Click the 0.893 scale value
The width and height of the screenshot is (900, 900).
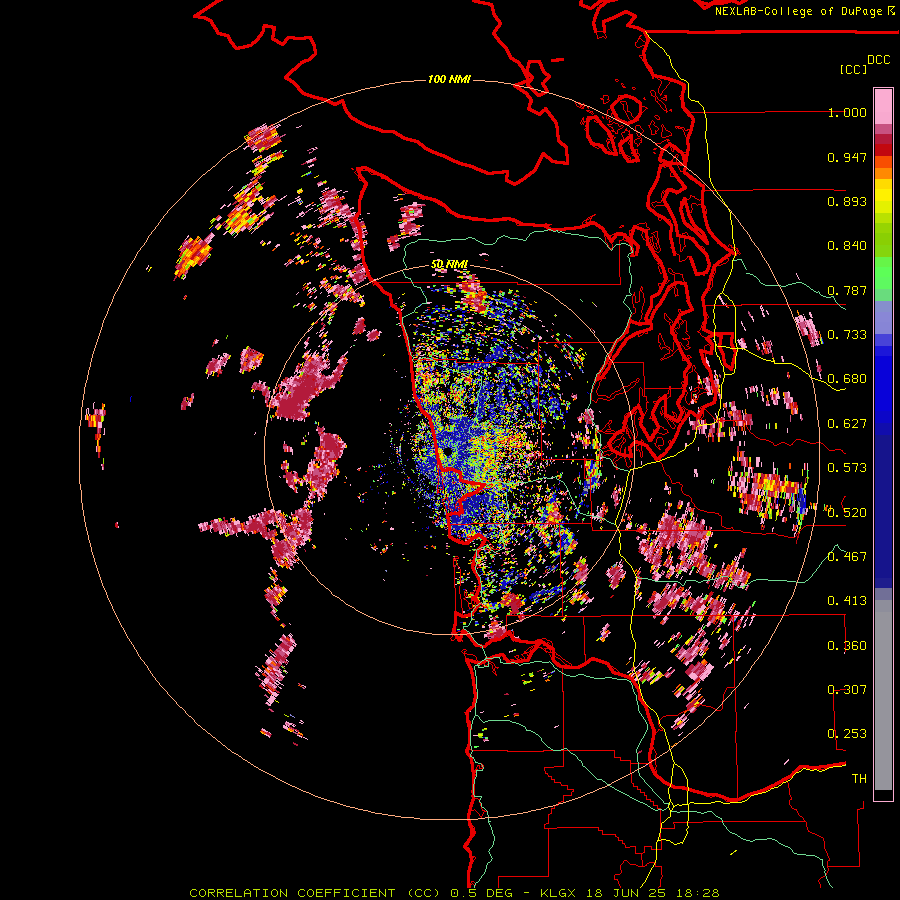click(x=847, y=201)
